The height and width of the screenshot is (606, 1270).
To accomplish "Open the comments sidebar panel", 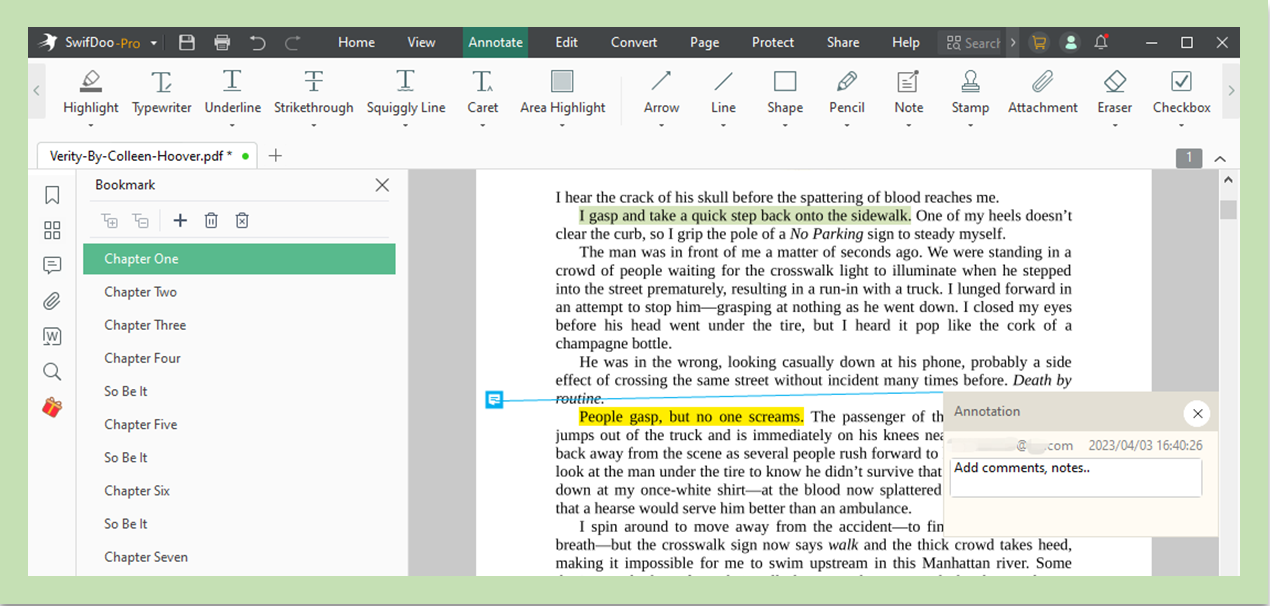I will point(52,266).
